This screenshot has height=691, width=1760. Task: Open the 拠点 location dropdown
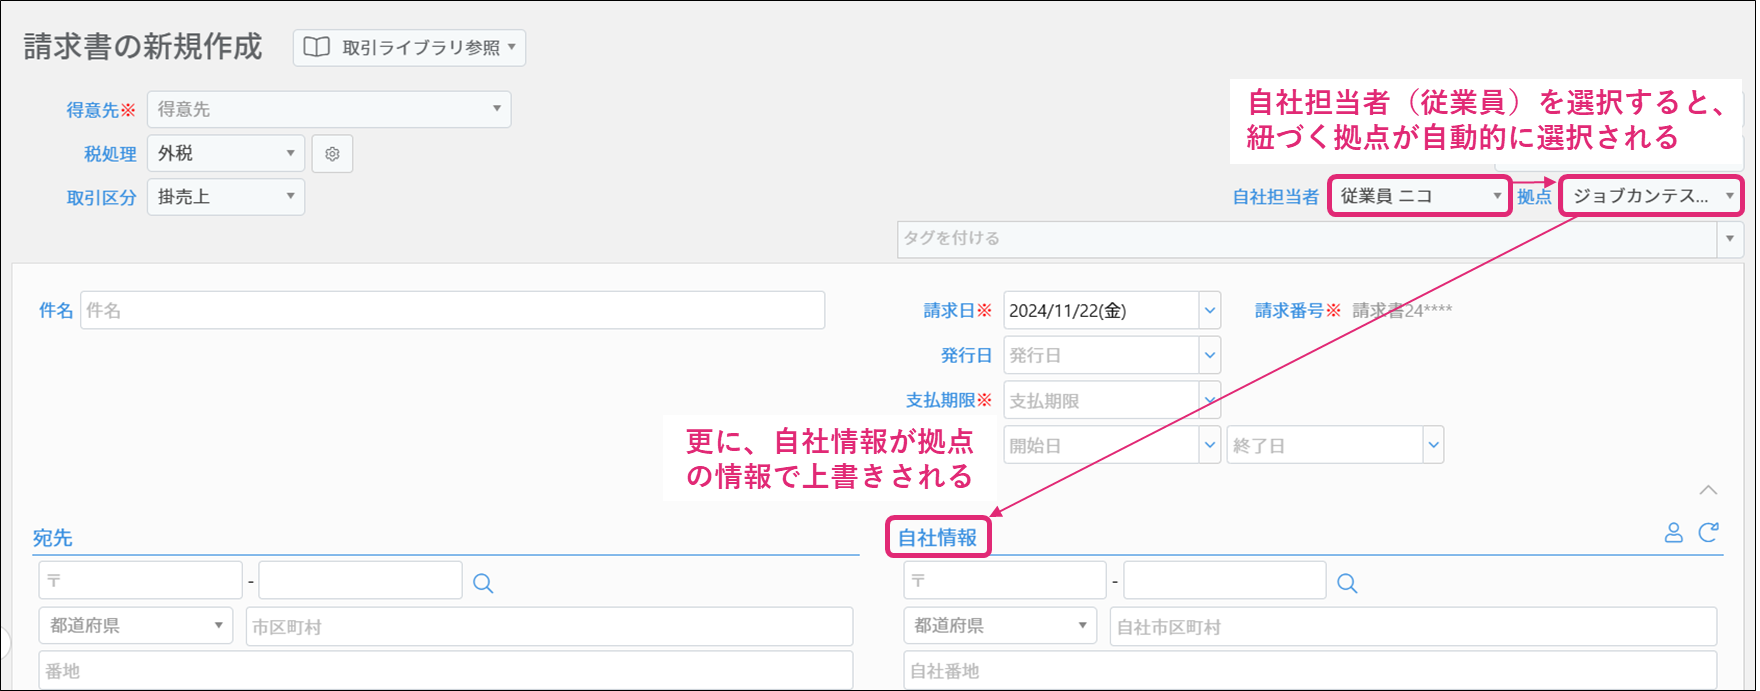click(x=1650, y=196)
